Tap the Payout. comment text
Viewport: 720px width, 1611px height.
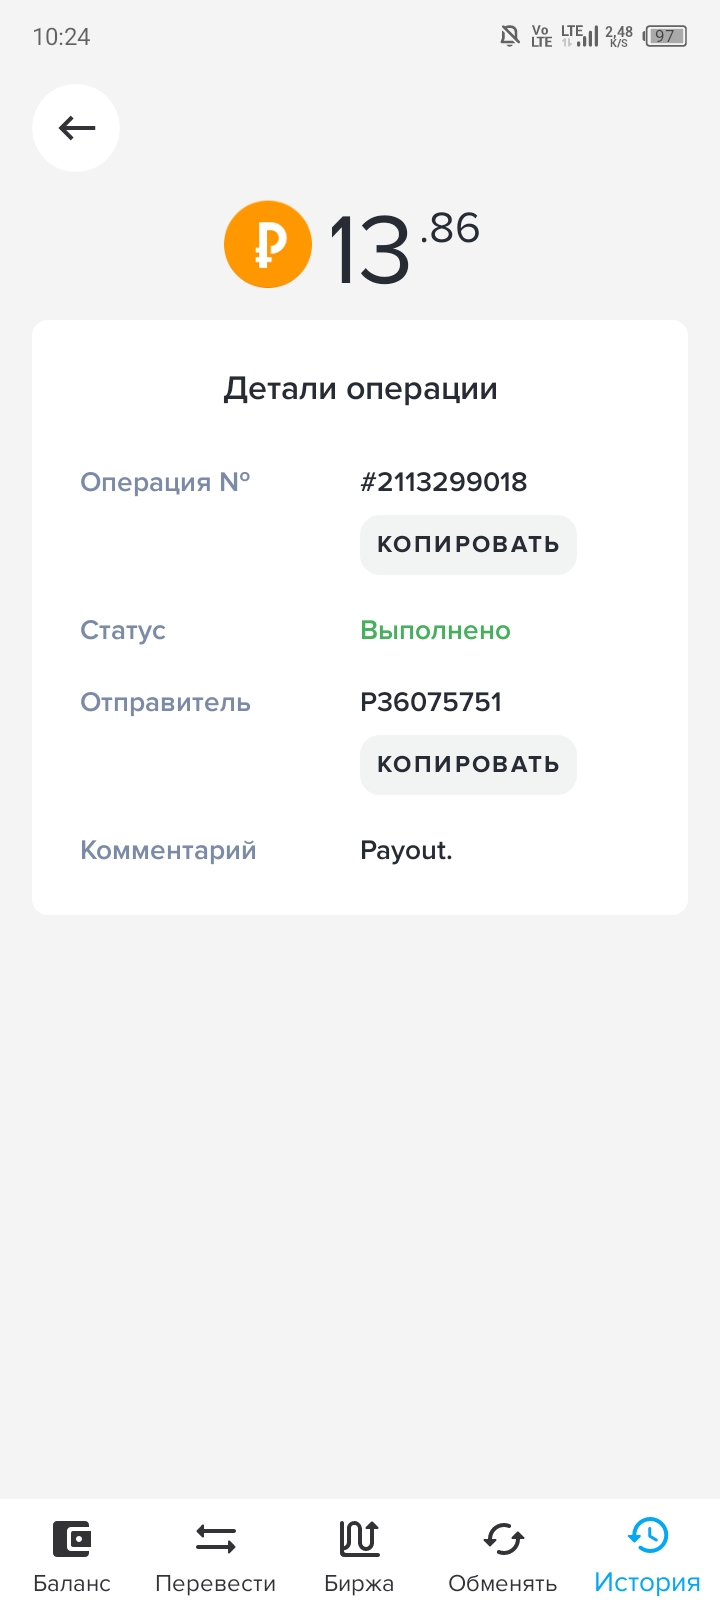click(x=406, y=851)
